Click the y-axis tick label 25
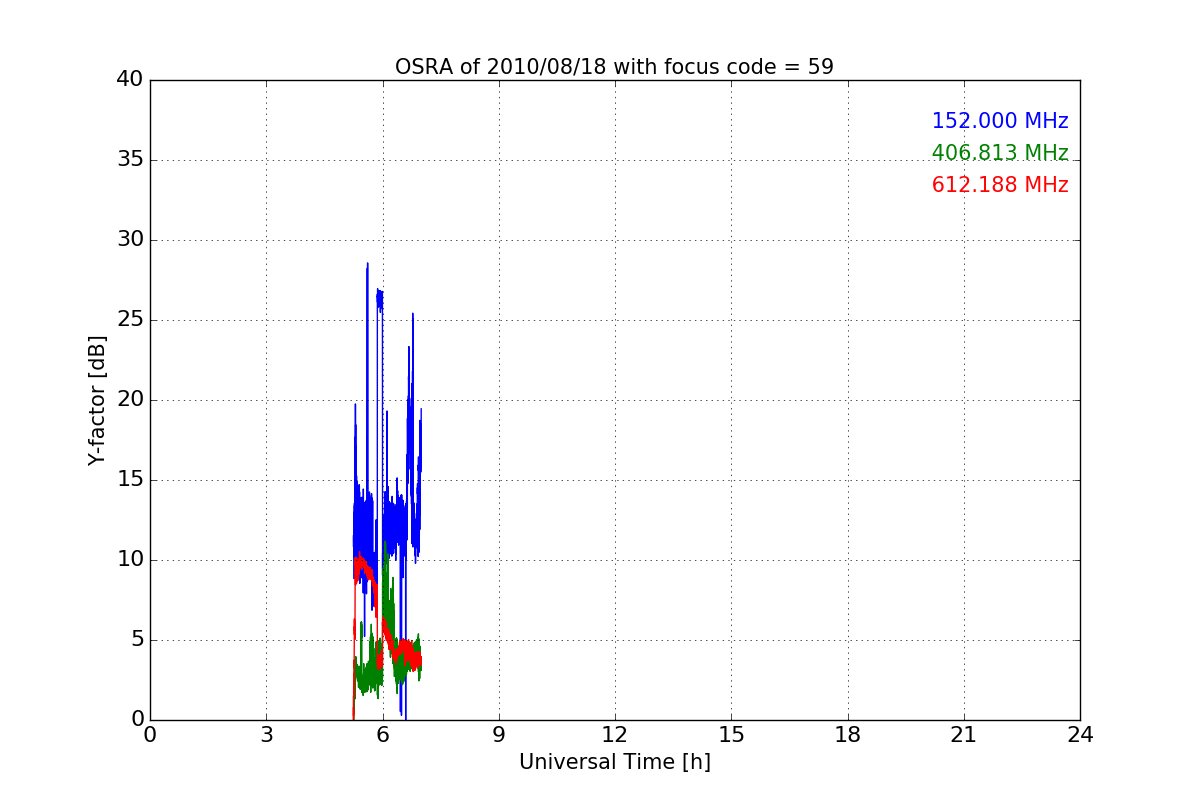Viewport: 1200px width, 800px height. [129, 320]
